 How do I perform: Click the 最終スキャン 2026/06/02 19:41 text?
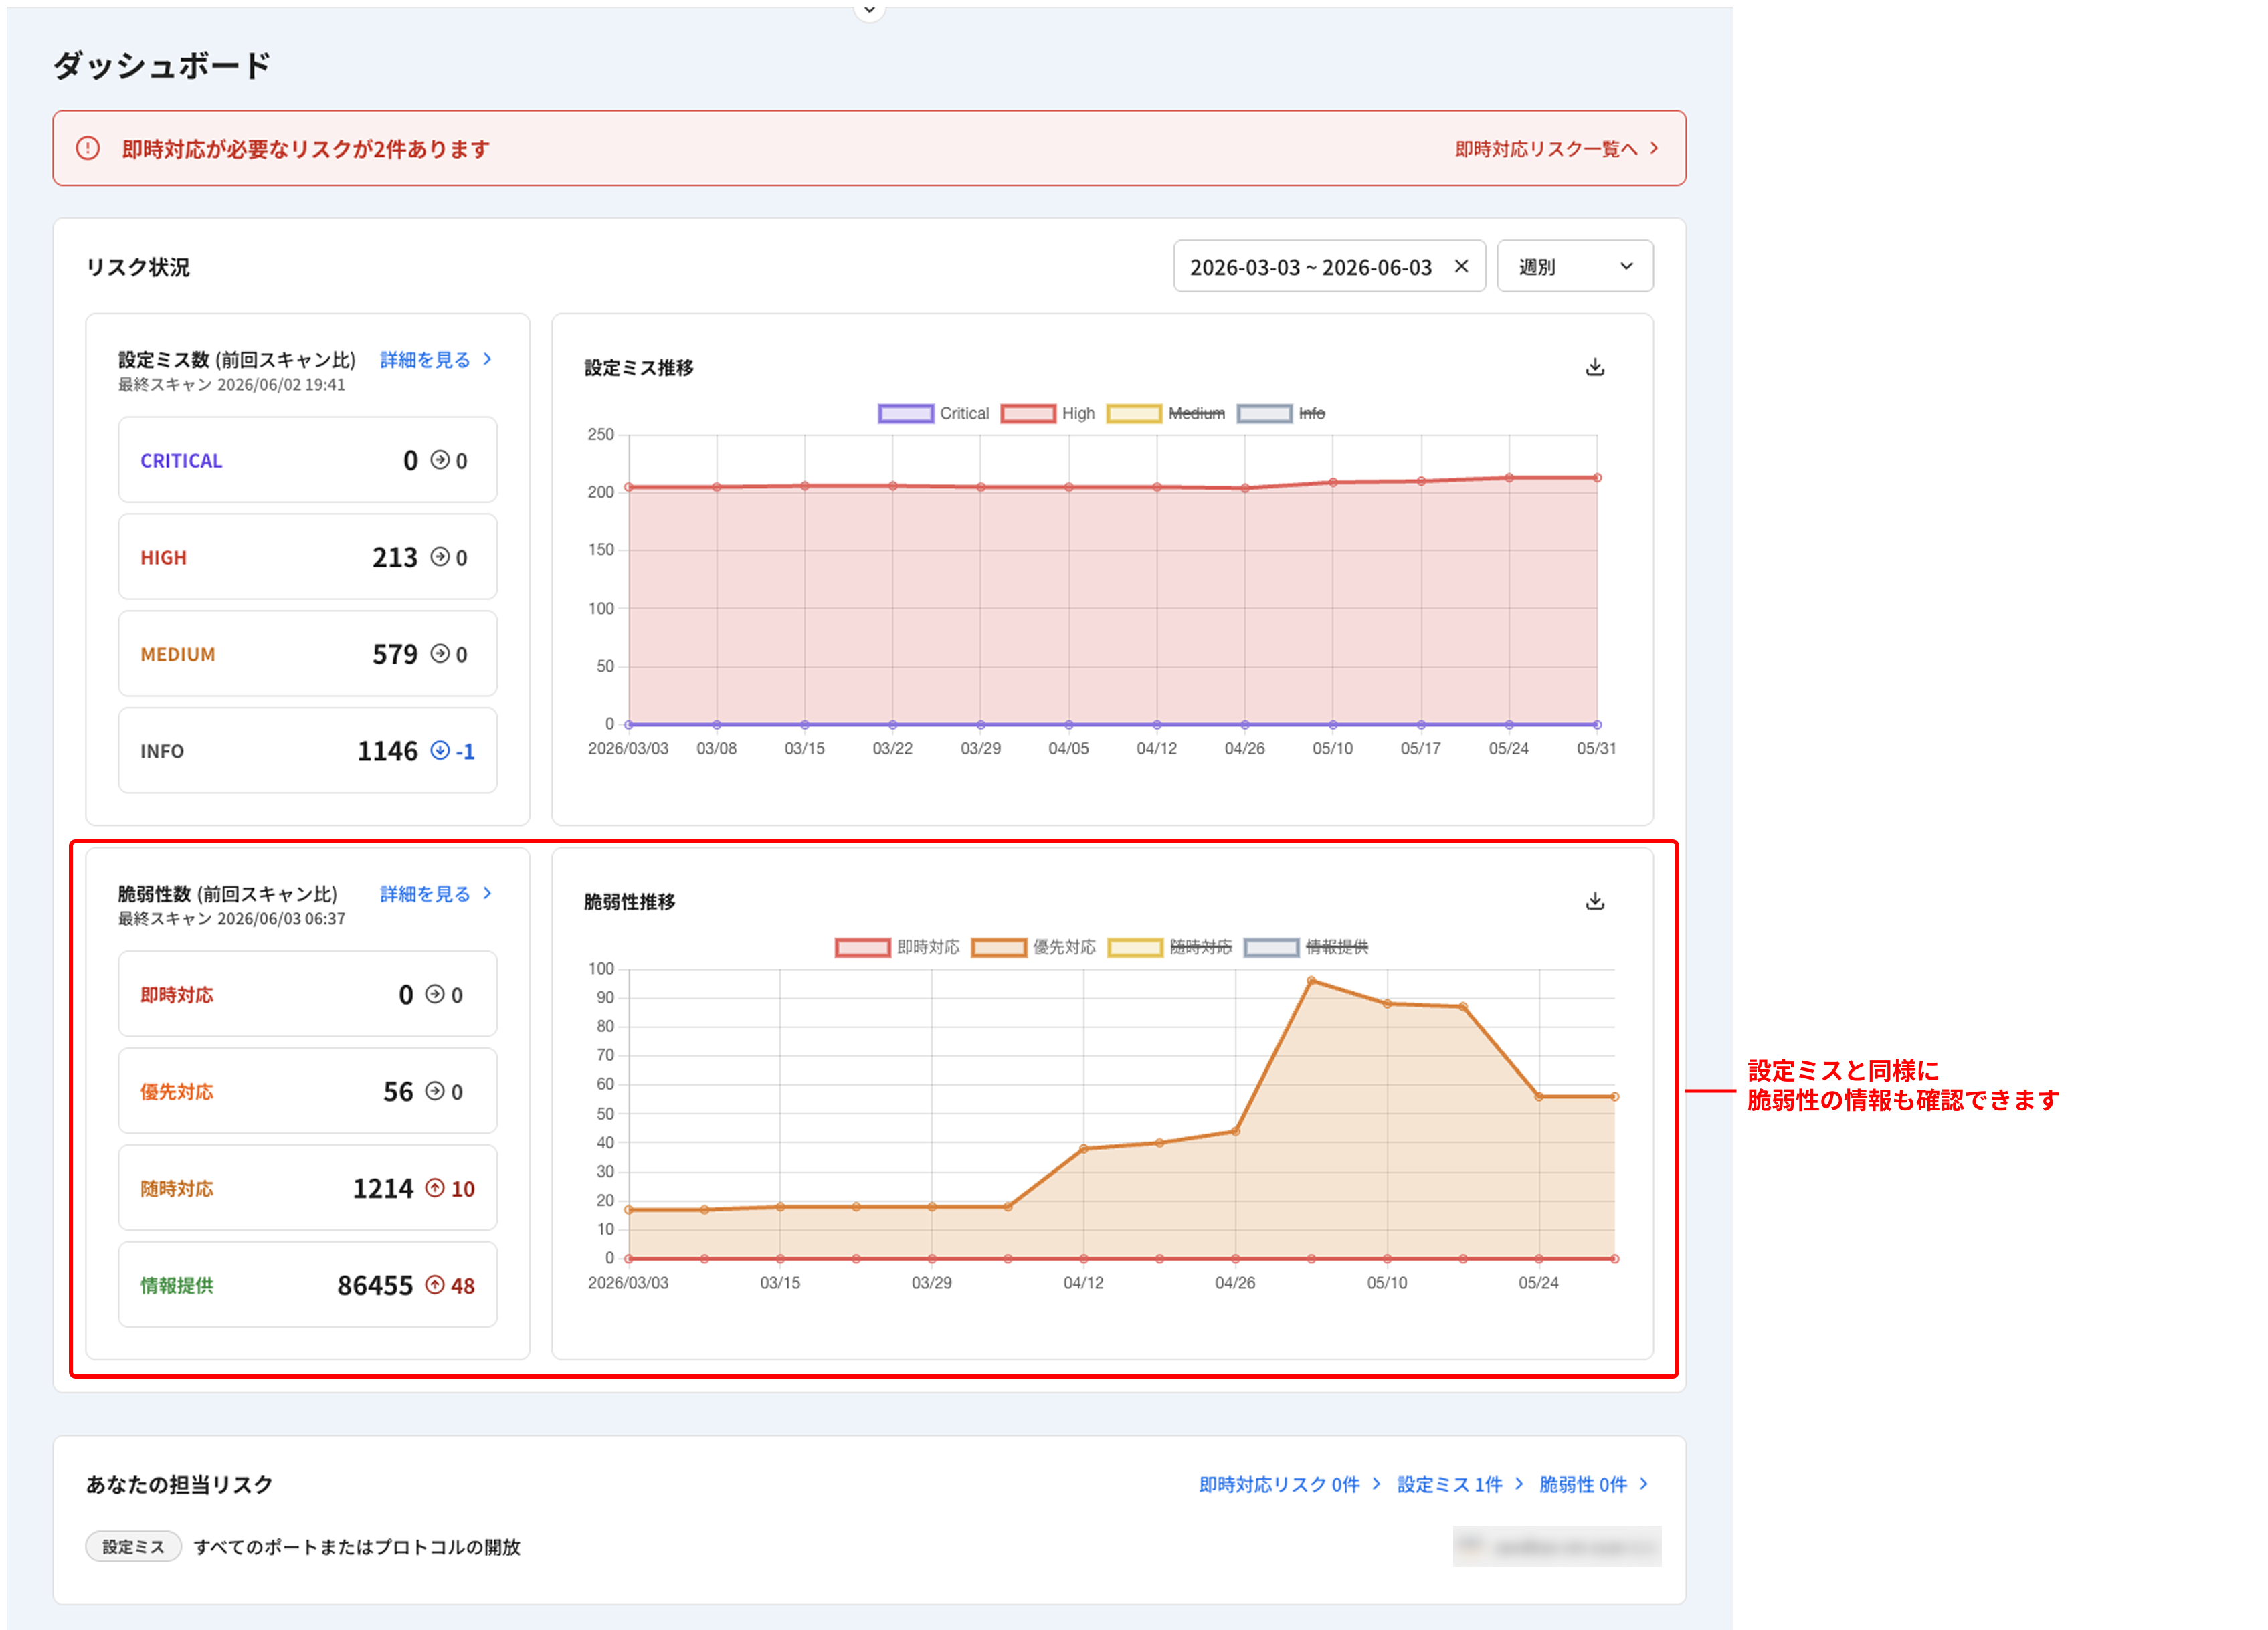[x=231, y=385]
